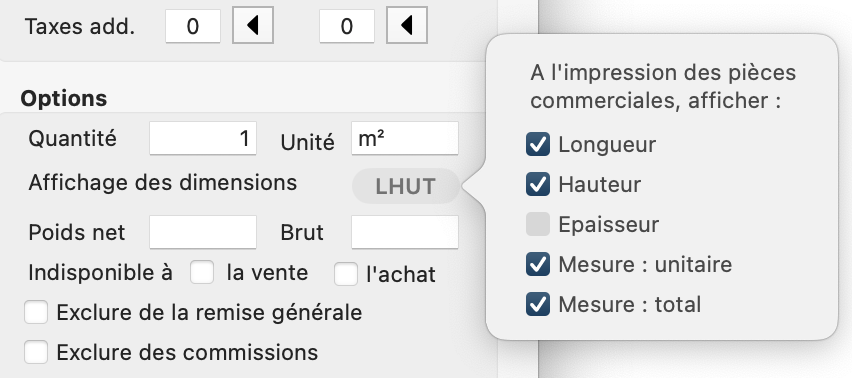The width and height of the screenshot is (852, 378).
Task: Enable the Epaisseur checkbox
Action: click(x=538, y=224)
